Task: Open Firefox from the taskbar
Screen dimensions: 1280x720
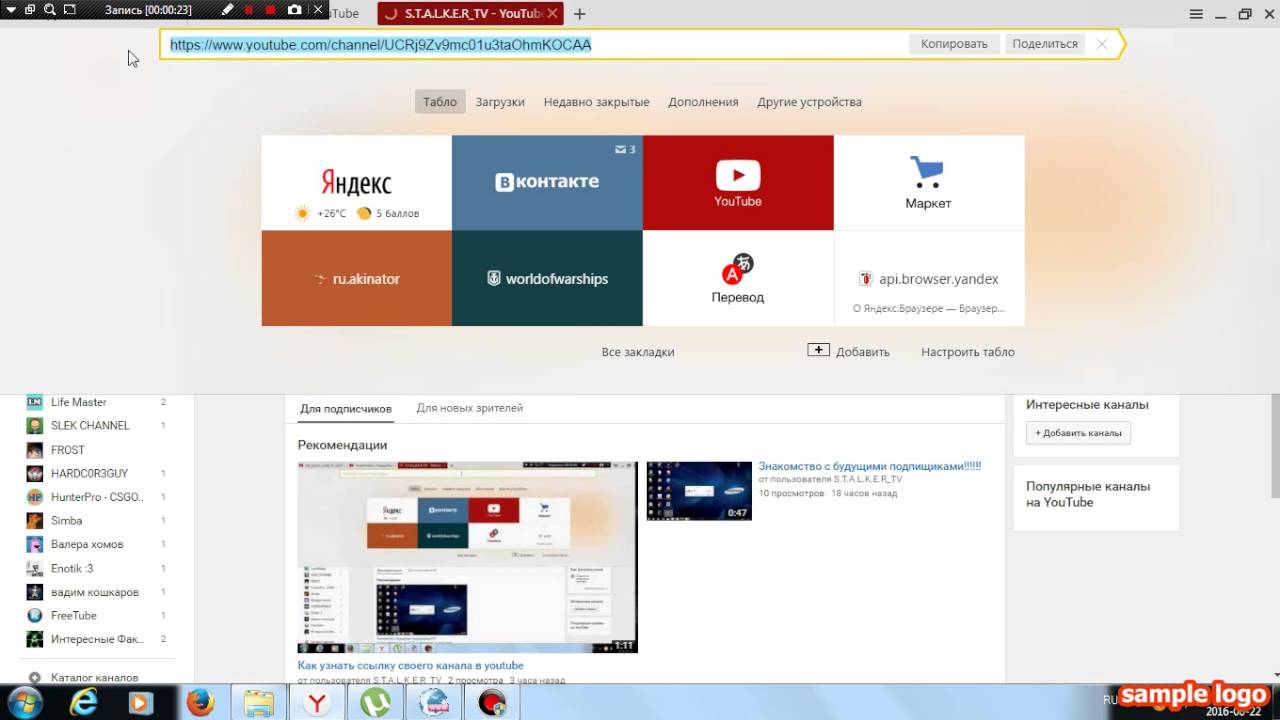Action: pyautogui.click(x=200, y=703)
